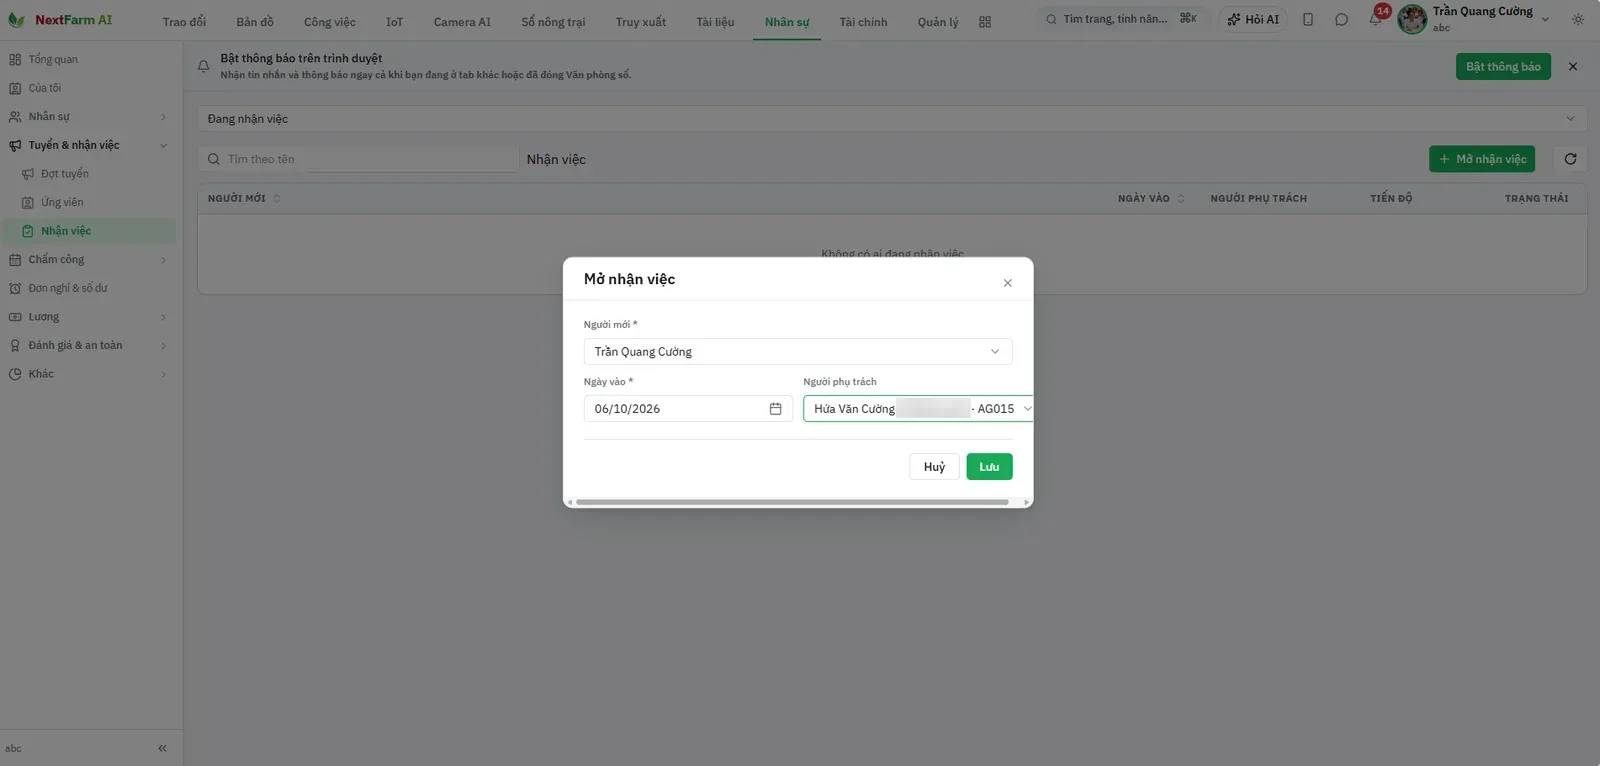Click the mobile device icon in header
This screenshot has height=766, width=1600.
1308,19
